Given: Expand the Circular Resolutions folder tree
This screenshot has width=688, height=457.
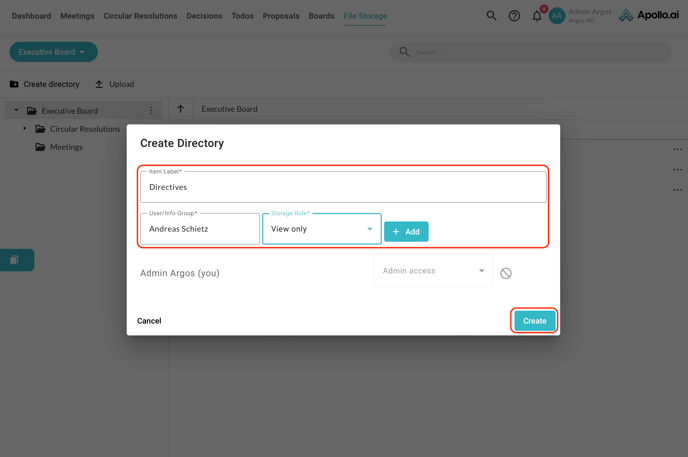Looking at the screenshot, I should coord(25,129).
